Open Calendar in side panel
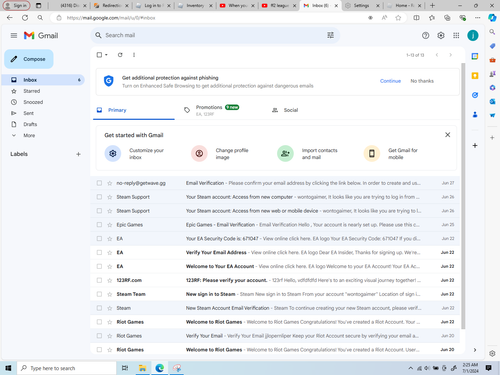Viewport: 500px width, 375px height. [475, 56]
